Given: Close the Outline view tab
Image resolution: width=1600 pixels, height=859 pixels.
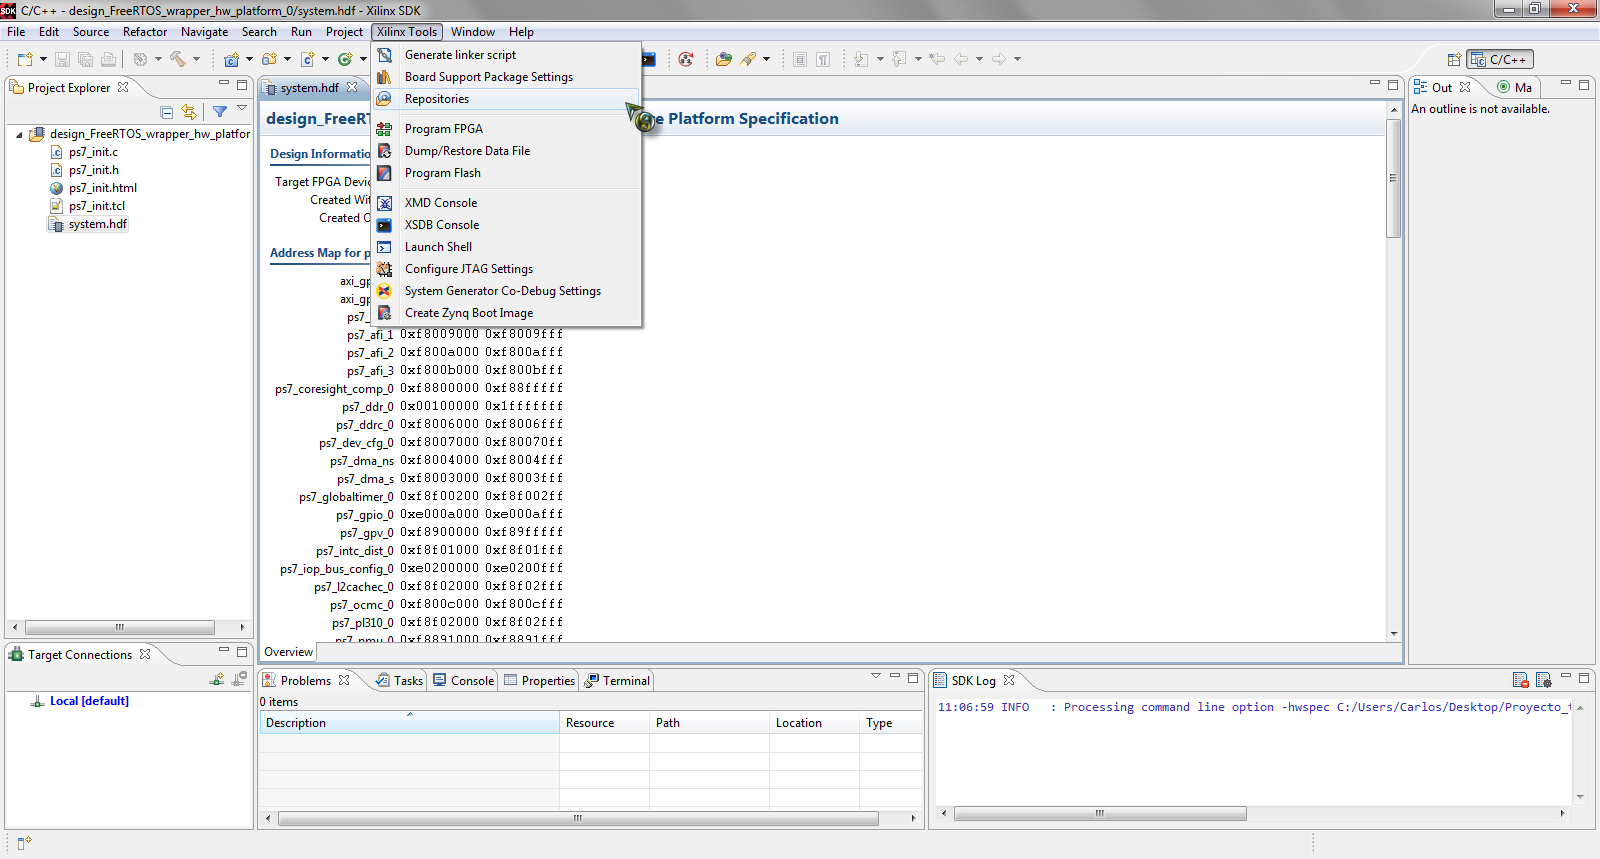Looking at the screenshot, I should pos(1465,87).
